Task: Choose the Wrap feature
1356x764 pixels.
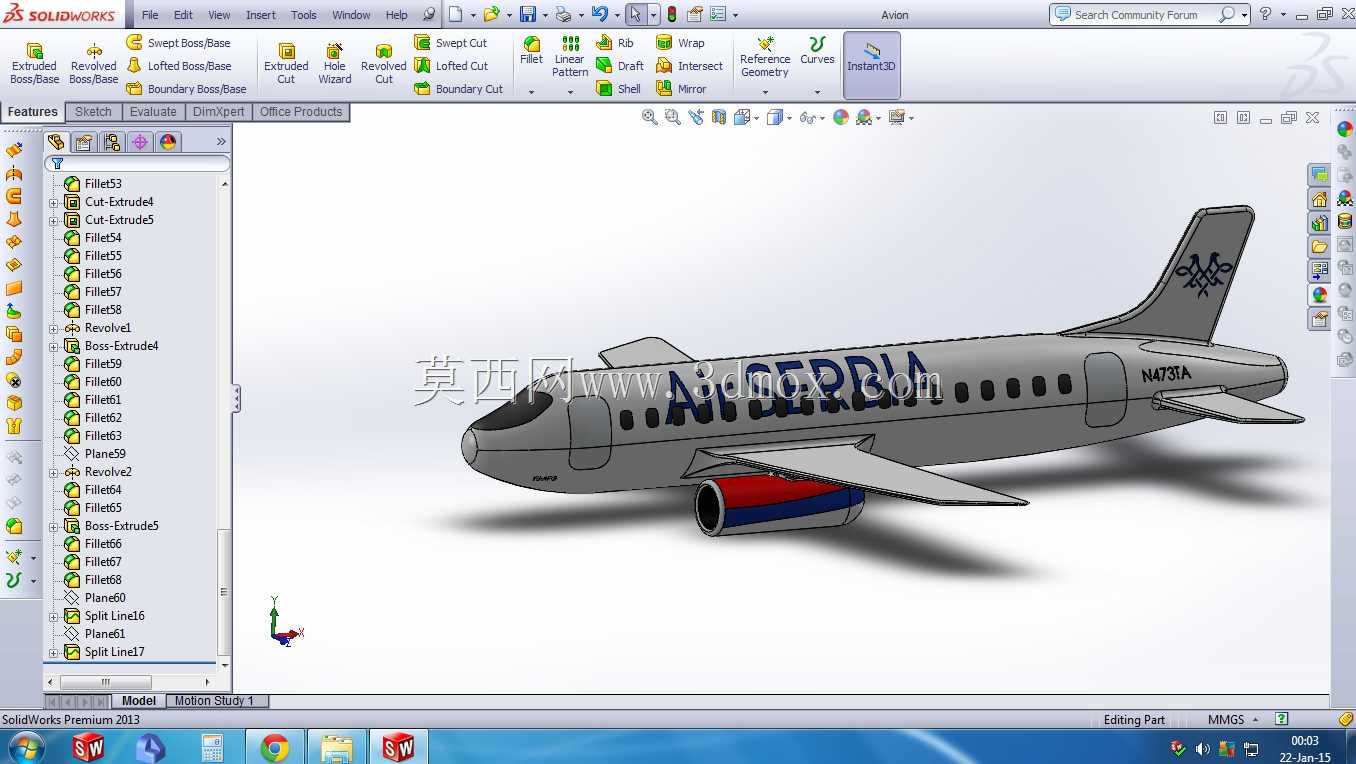Action: 680,43
